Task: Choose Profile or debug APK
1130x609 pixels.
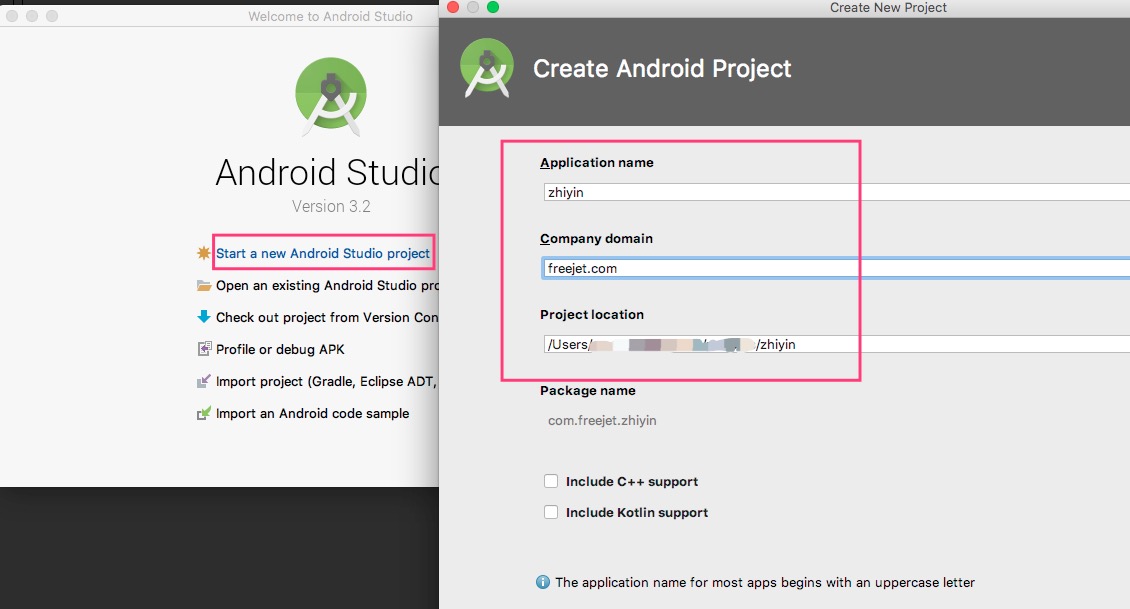Action: pos(280,350)
